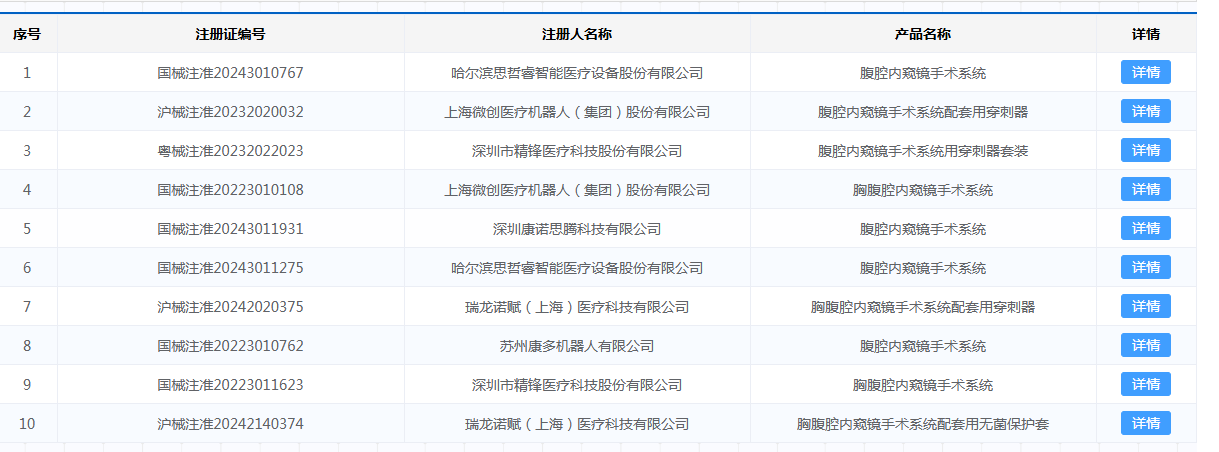Select registration number 国械注准20223011623
This screenshot has width=1219, height=452.
(230, 385)
